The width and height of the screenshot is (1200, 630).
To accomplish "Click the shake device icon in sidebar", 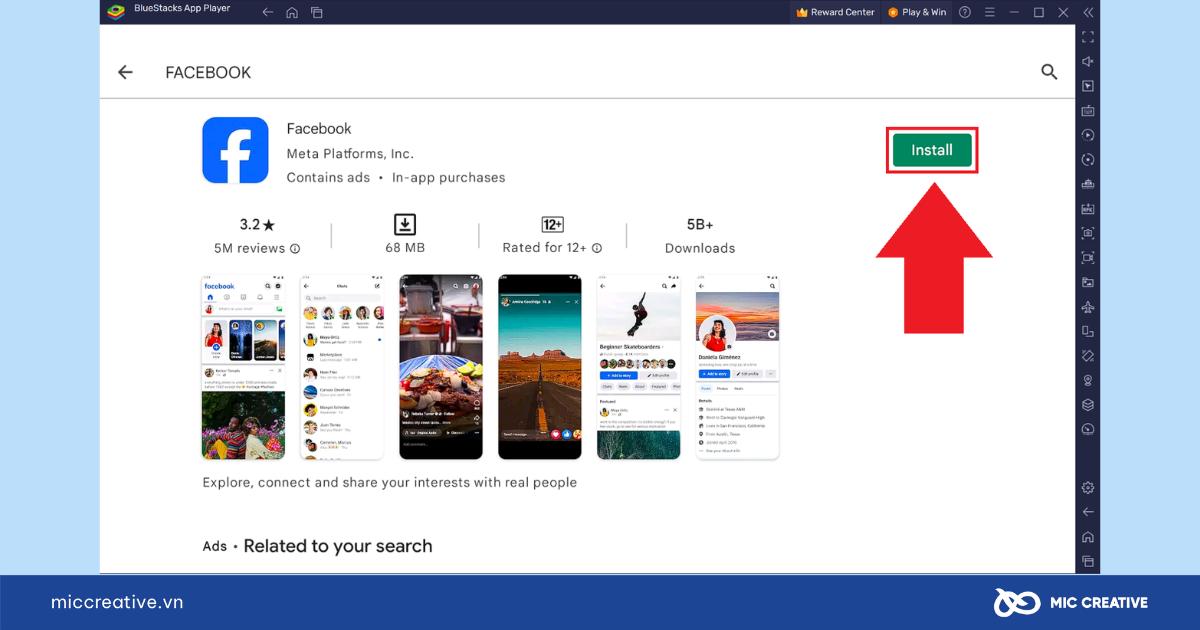I will click(1088, 355).
